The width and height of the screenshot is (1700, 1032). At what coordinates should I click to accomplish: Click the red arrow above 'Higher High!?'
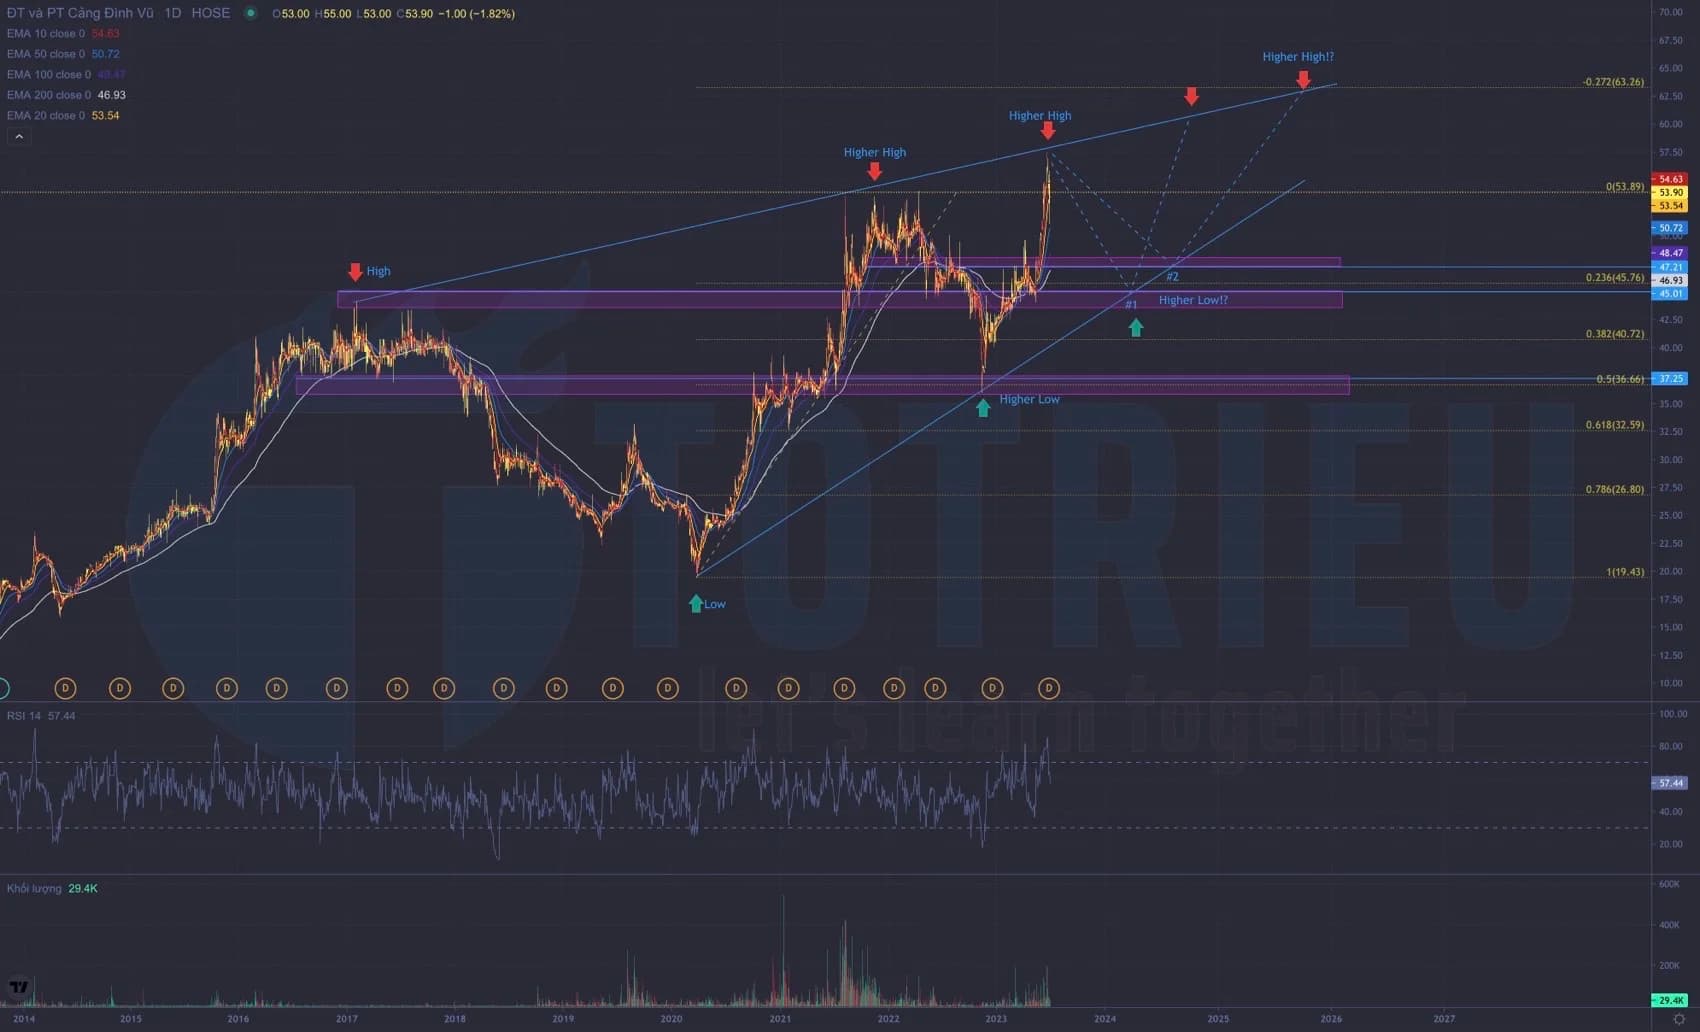click(x=1303, y=79)
